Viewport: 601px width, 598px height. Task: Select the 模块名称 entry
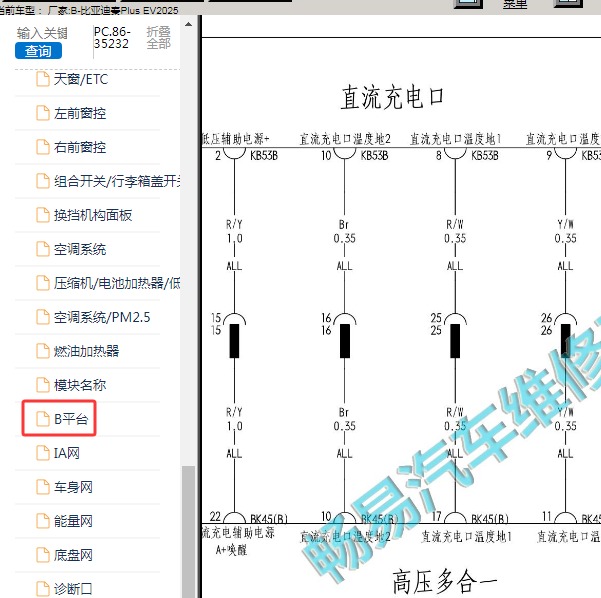click(x=80, y=385)
